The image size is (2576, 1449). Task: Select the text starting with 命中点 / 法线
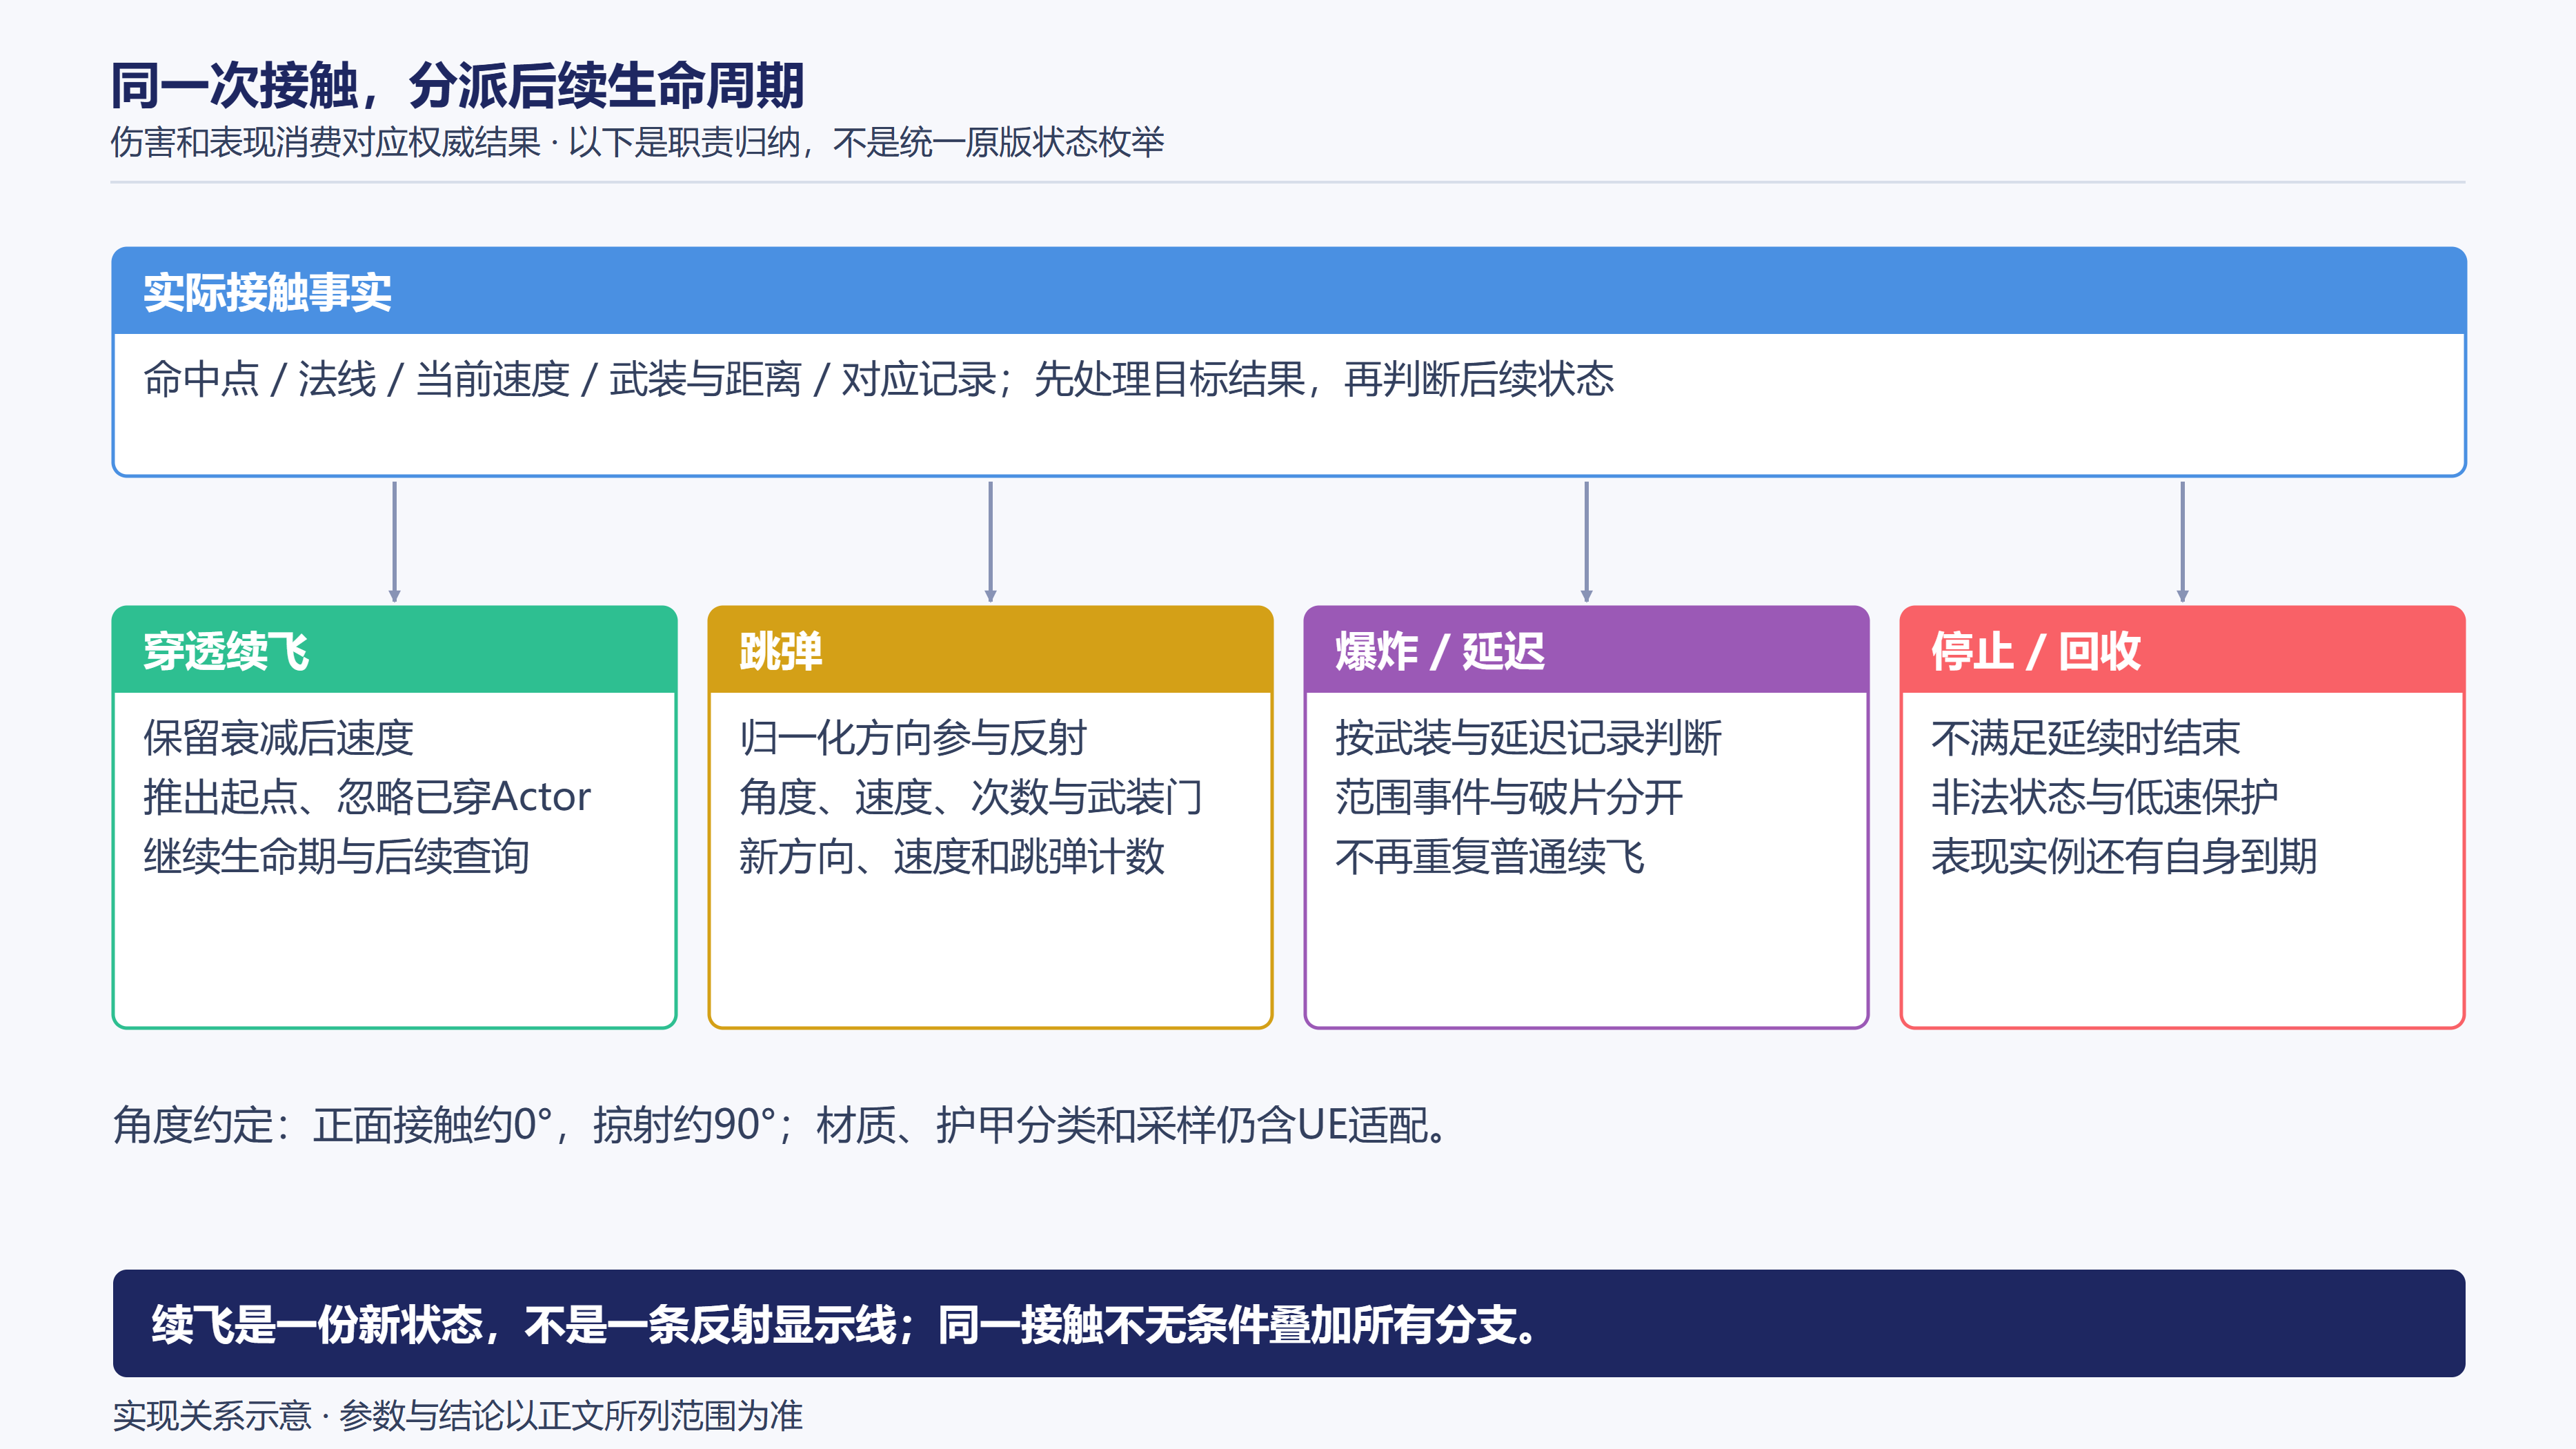point(878,379)
